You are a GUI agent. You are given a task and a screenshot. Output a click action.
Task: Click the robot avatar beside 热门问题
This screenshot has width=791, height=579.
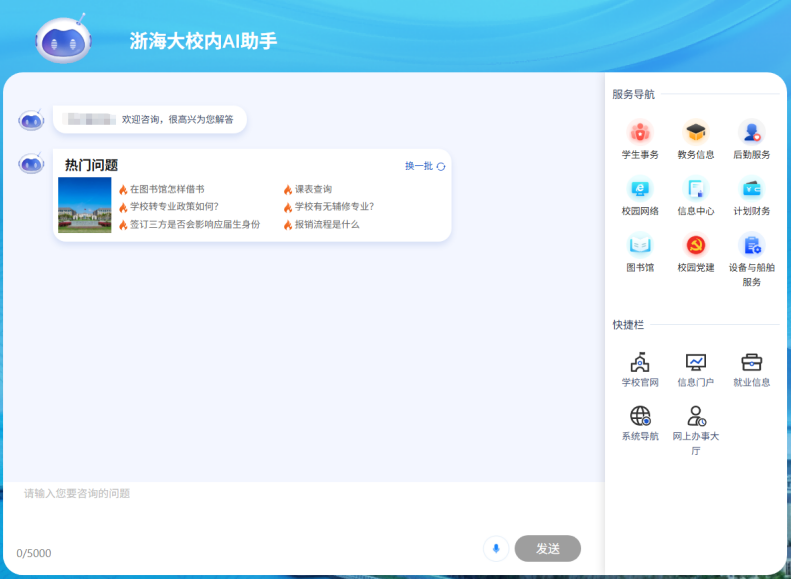point(31,163)
